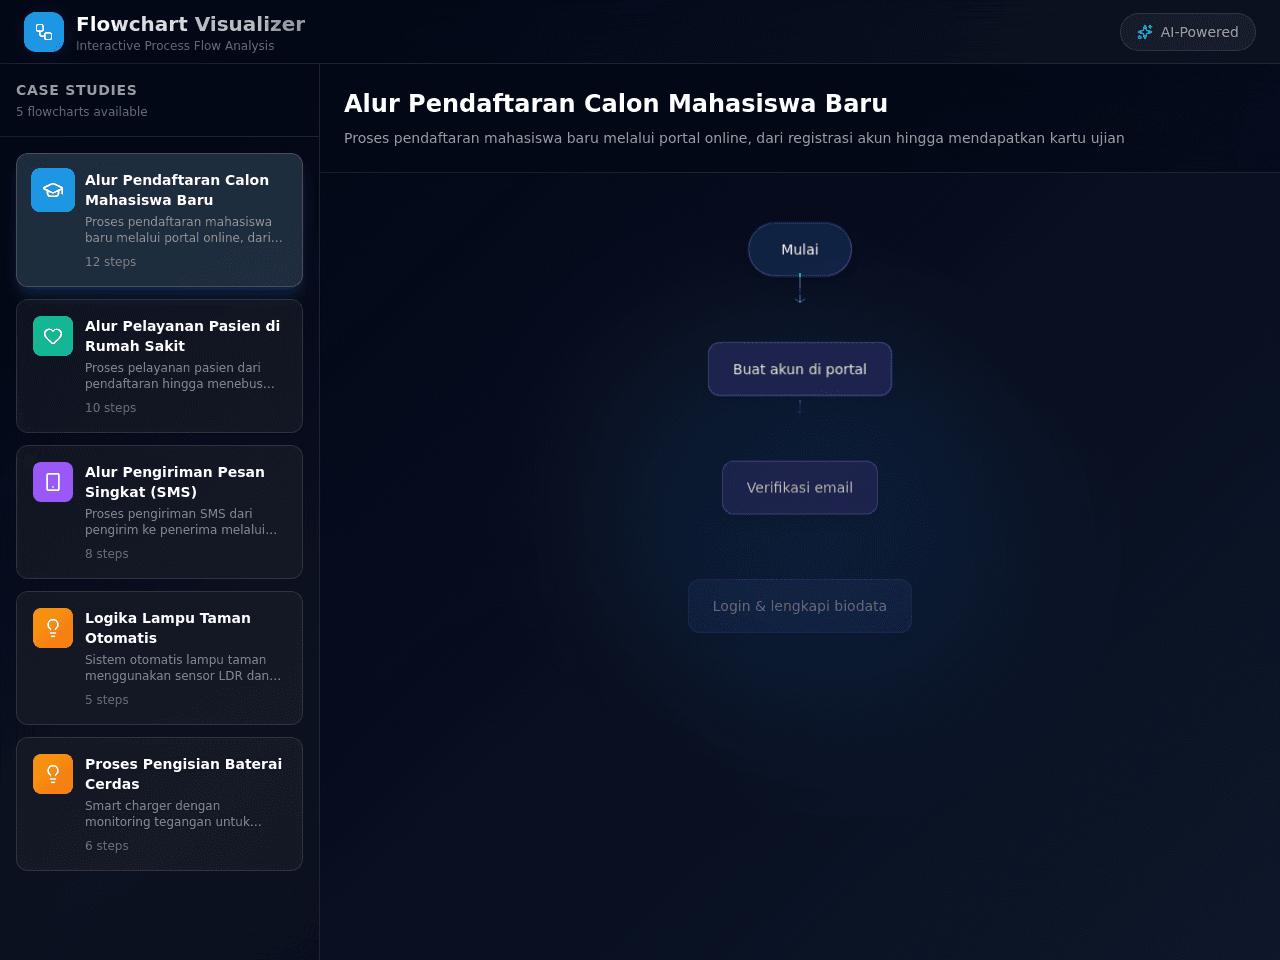Open the Logika Lampu Taman Otomatis card
Screen dimensions: 1280x960
(x=159, y=658)
